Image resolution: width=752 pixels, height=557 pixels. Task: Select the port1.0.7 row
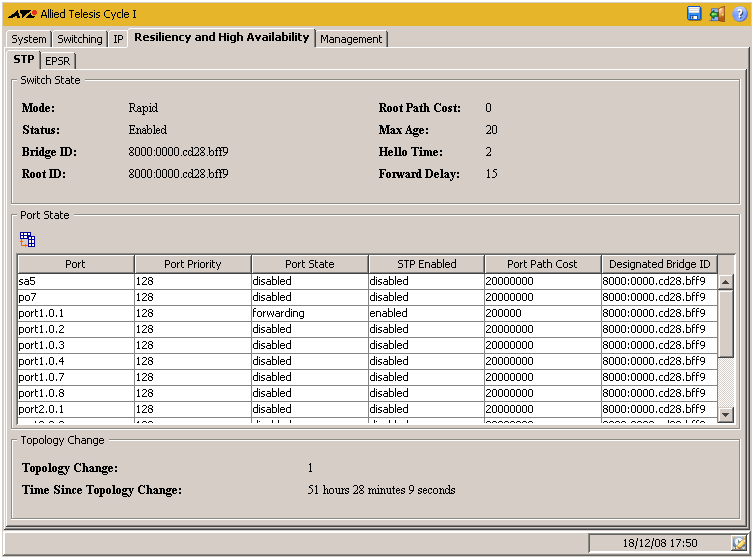point(367,377)
